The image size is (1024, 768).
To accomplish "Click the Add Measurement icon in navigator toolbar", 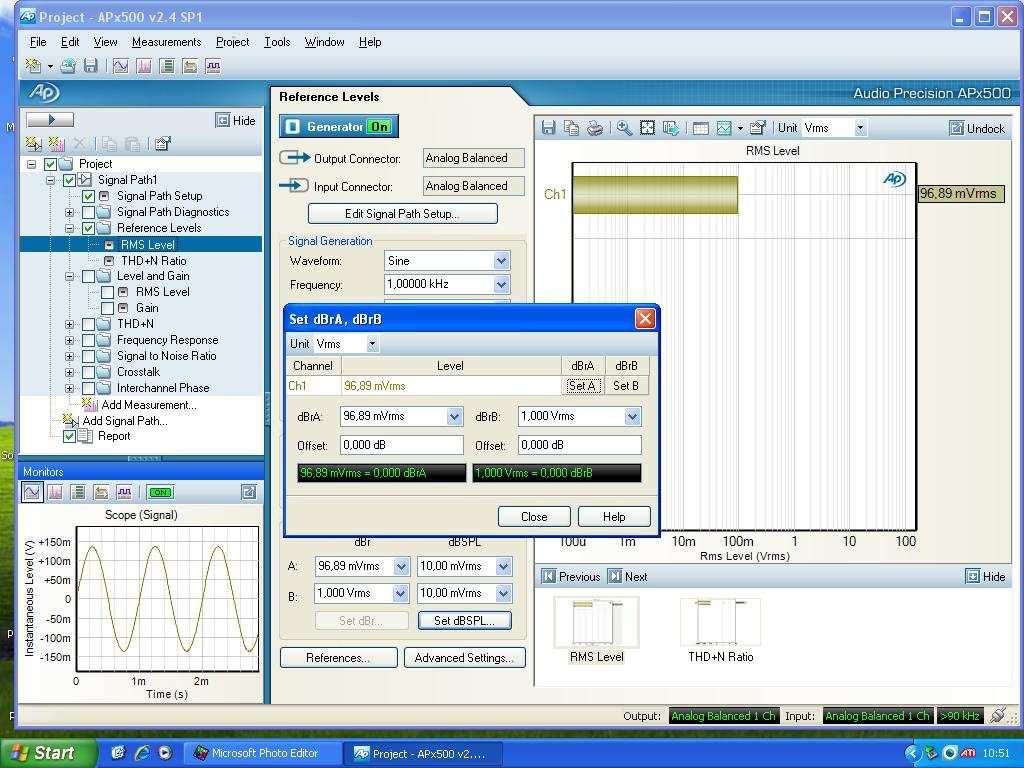I will click(56, 143).
